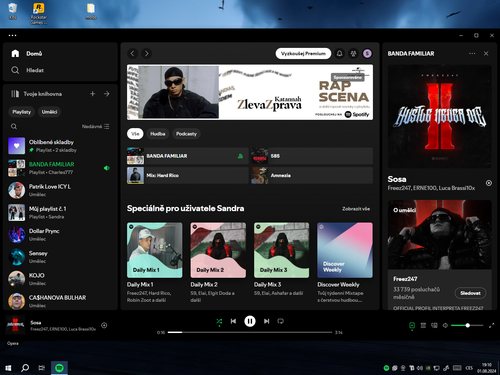
Task: Click Spotify icon in taskbar
Action: [59, 368]
